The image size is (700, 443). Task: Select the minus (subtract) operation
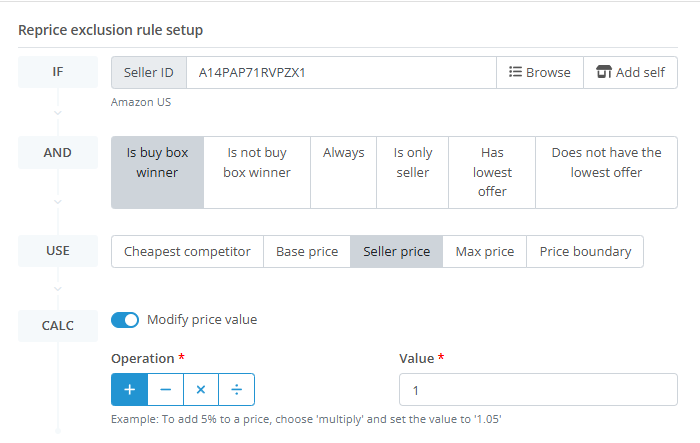tap(166, 389)
